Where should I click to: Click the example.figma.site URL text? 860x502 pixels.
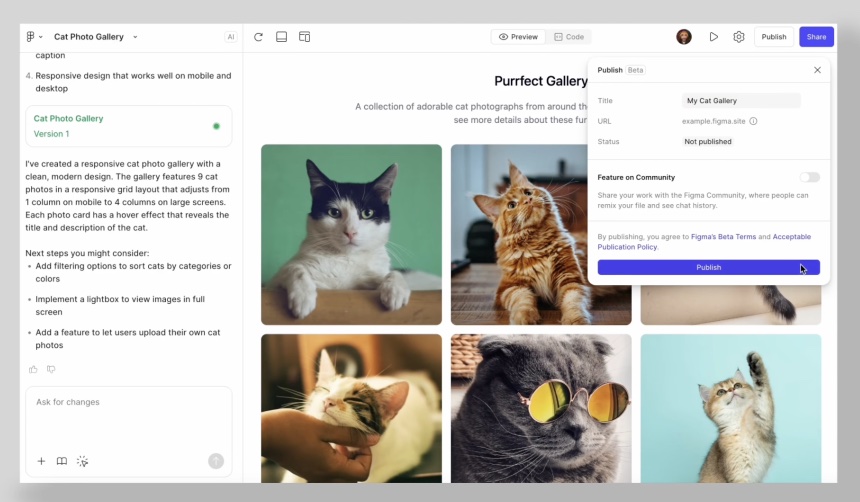tap(714, 121)
